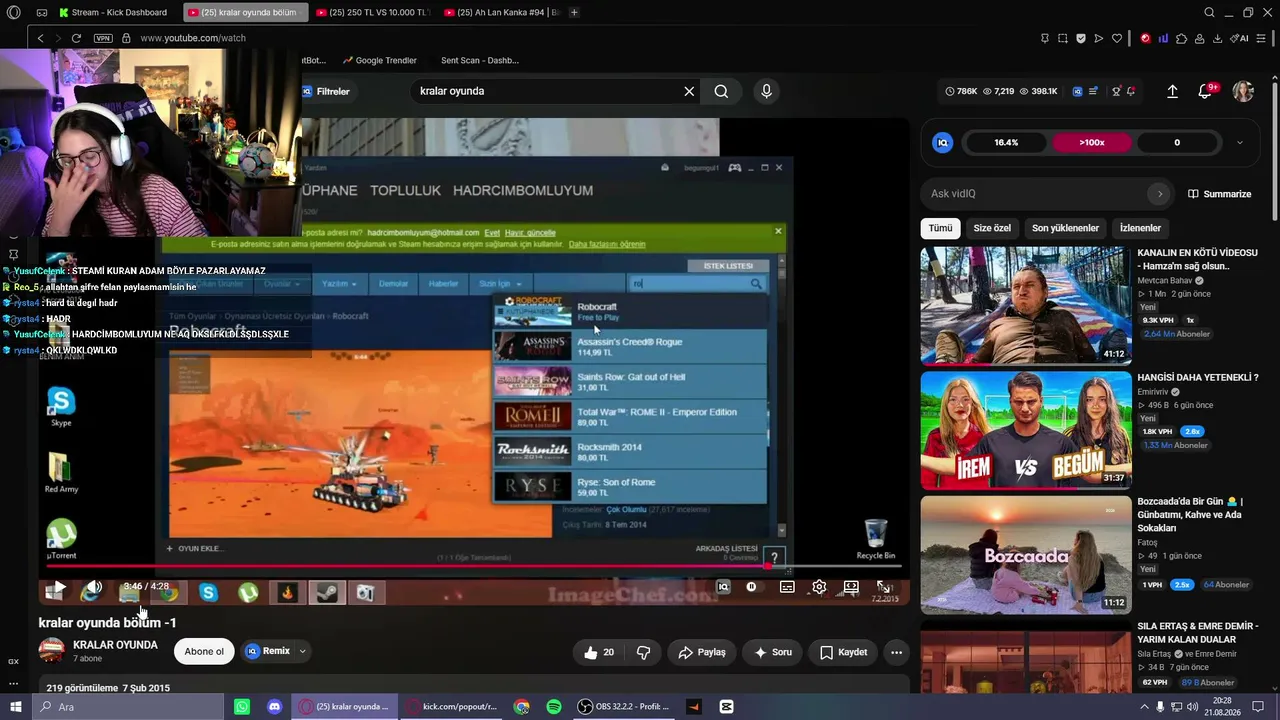Expand the vidIQ stats panel chevron
Viewport: 1280px width, 720px height.
coord(1240,143)
